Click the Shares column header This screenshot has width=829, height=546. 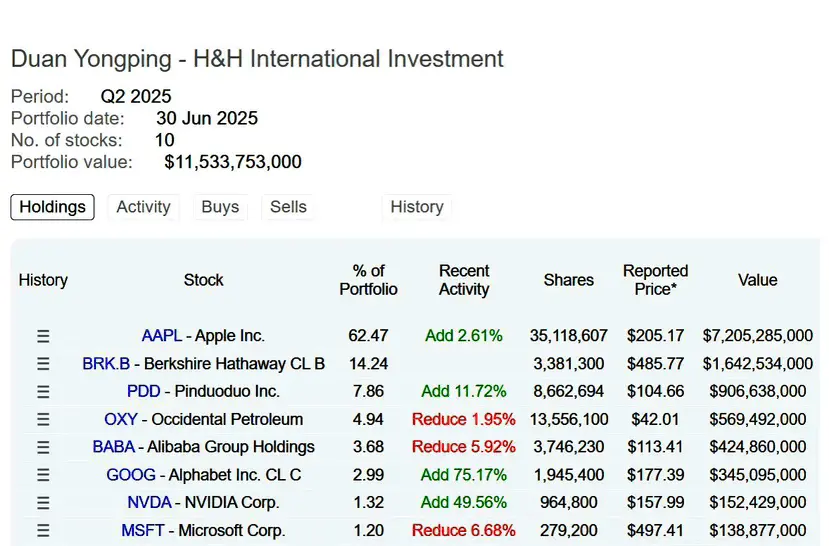tap(568, 280)
